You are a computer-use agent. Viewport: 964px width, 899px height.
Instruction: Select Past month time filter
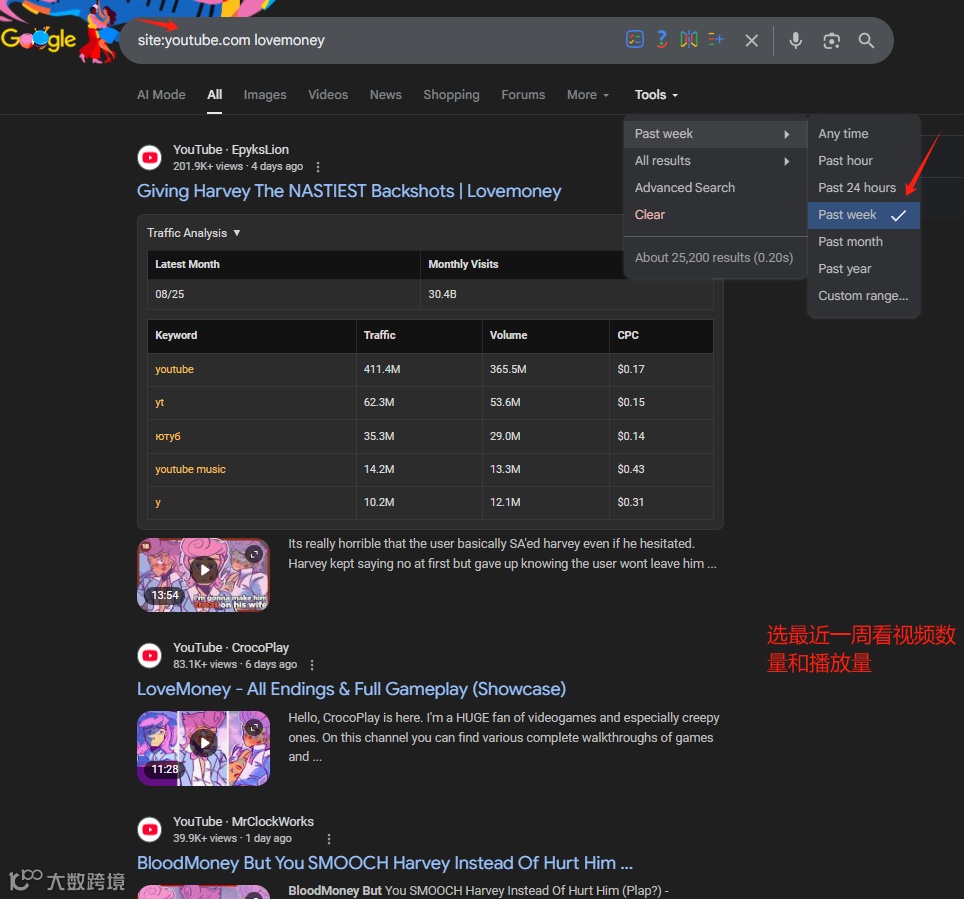[863, 242]
